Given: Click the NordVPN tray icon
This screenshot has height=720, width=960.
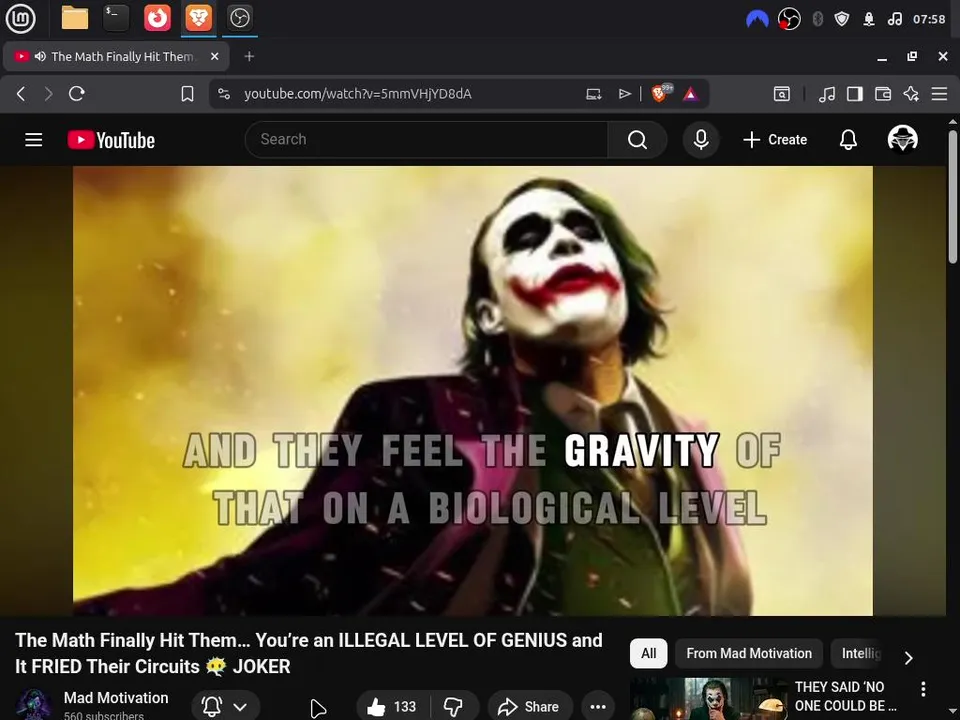Looking at the screenshot, I should (757, 20).
